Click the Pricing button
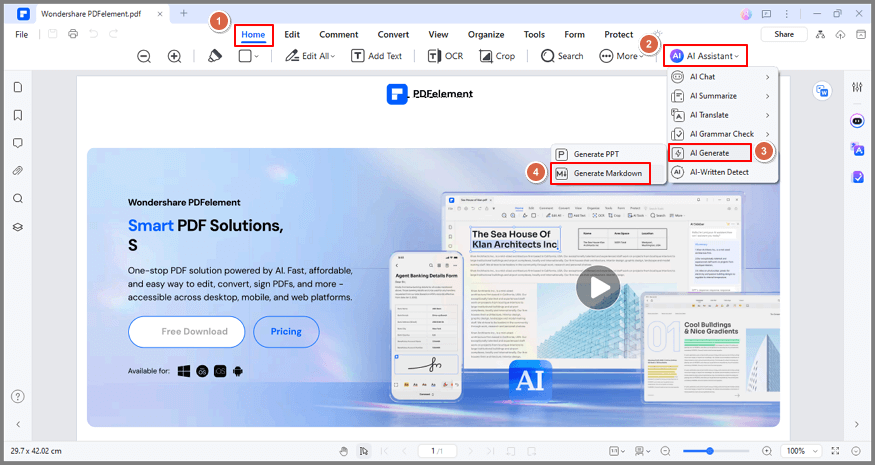The height and width of the screenshot is (465, 875). [286, 332]
